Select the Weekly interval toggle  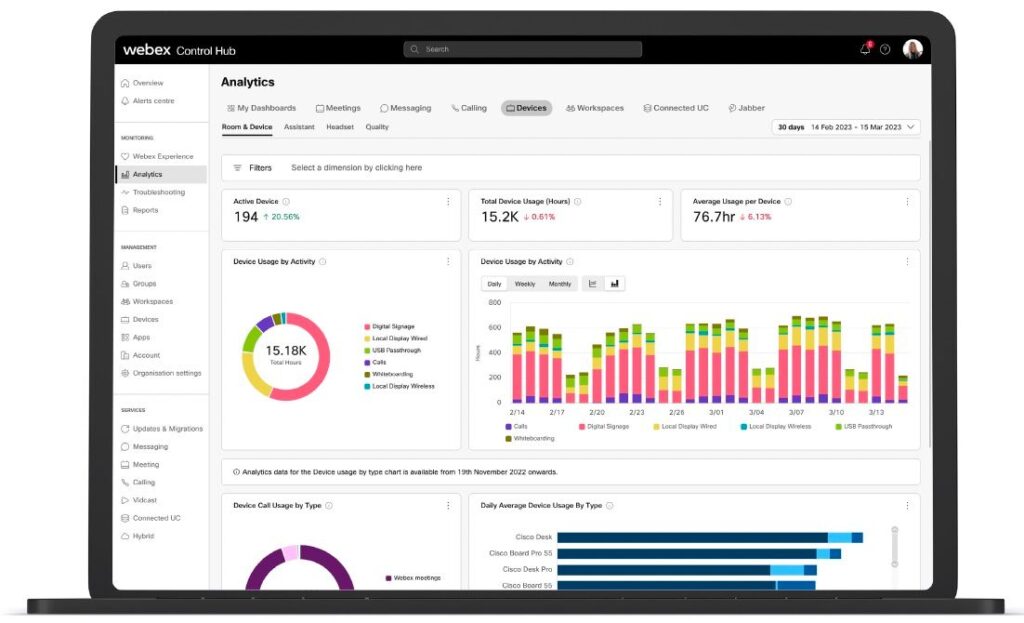pyautogui.click(x=525, y=284)
